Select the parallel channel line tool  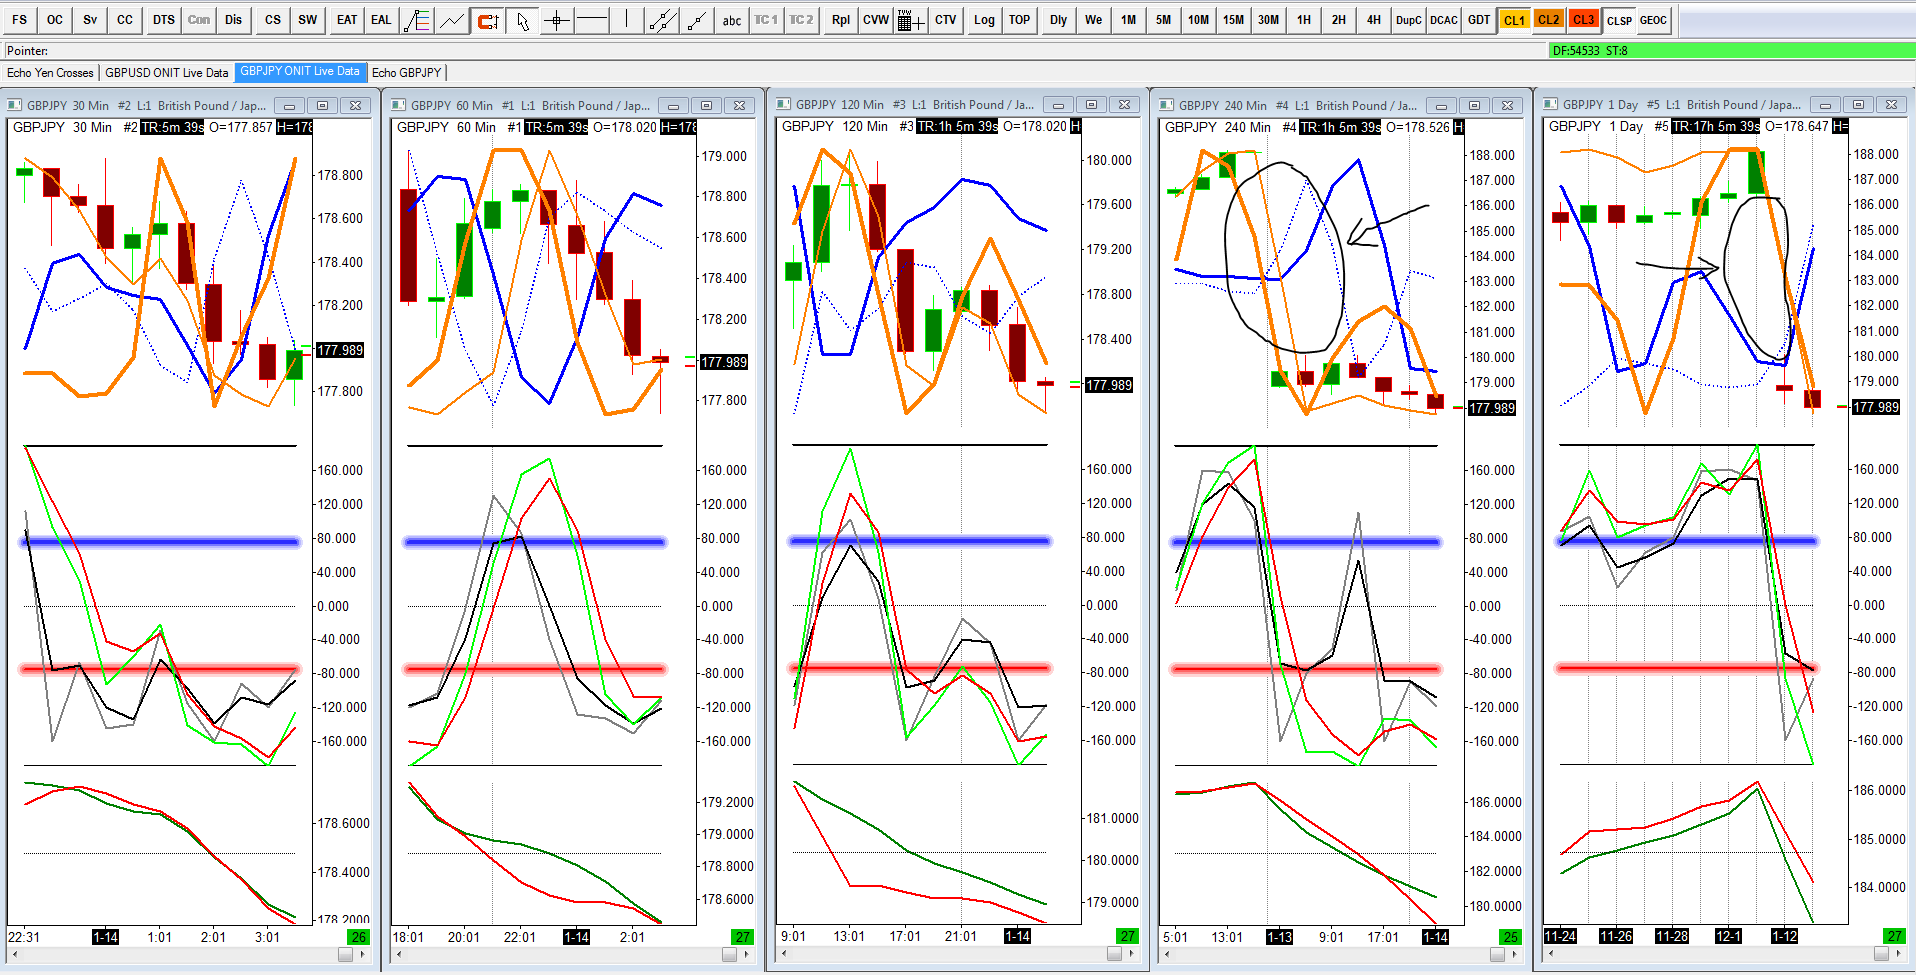click(x=662, y=20)
